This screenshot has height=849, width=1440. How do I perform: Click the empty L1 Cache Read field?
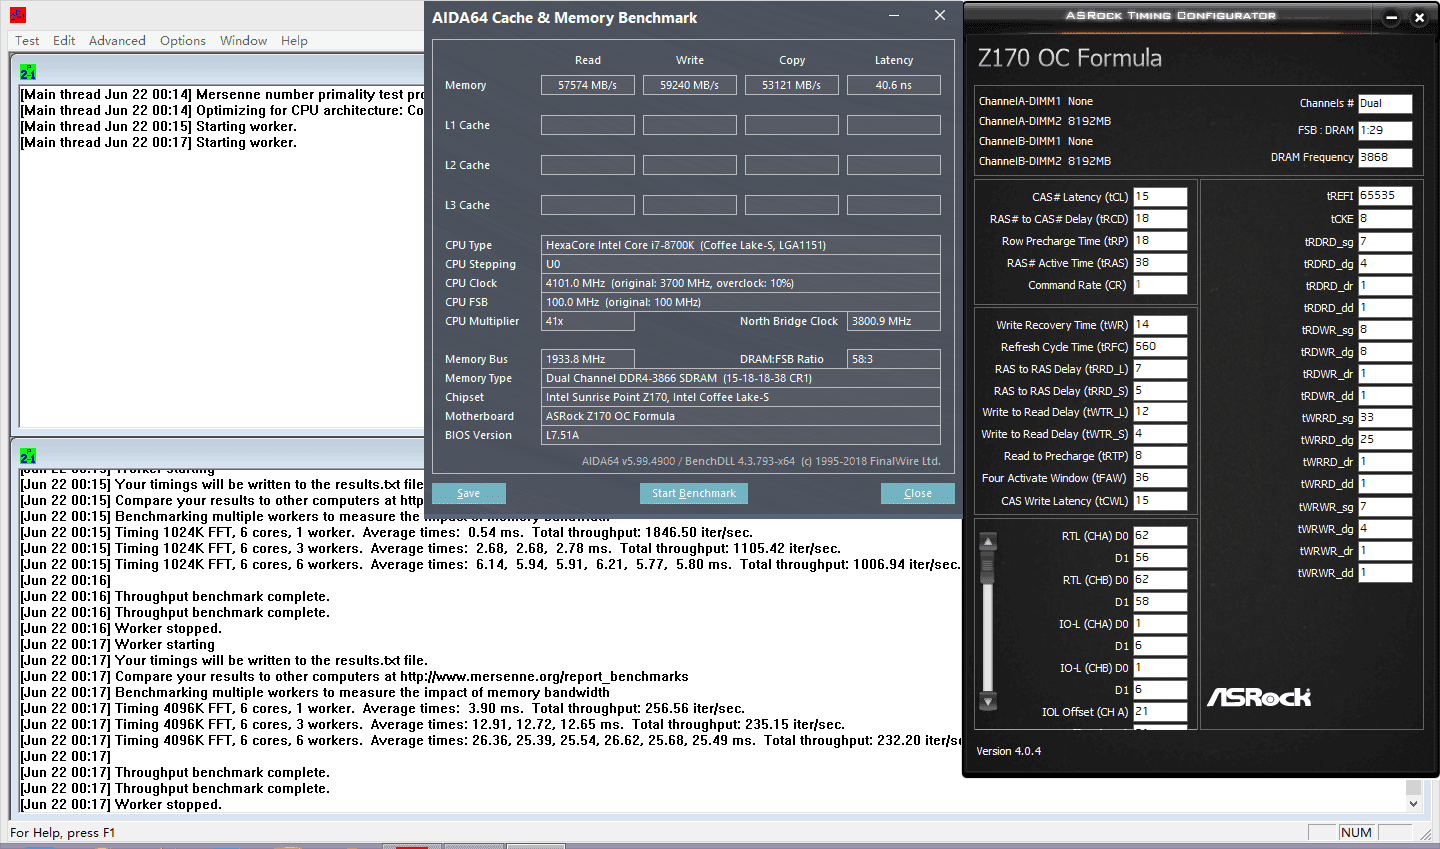(588, 125)
